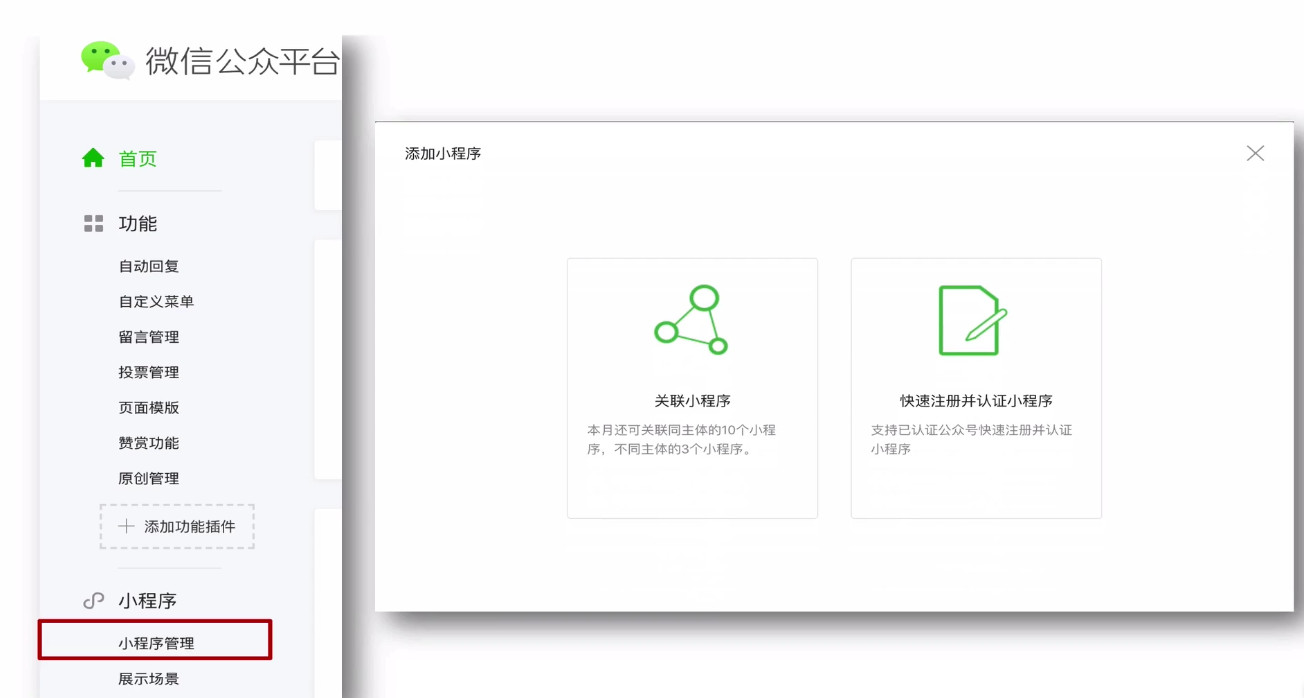Choose 快速注册并认证小程序 card title
The width and height of the screenshot is (1304, 698).
coord(976,401)
